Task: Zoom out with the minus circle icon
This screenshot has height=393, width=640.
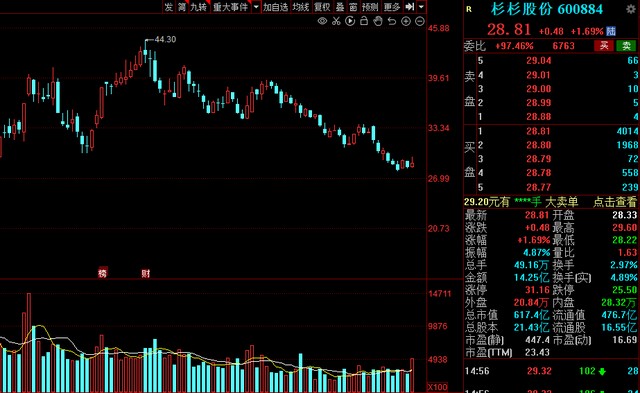Action: (x=420, y=21)
